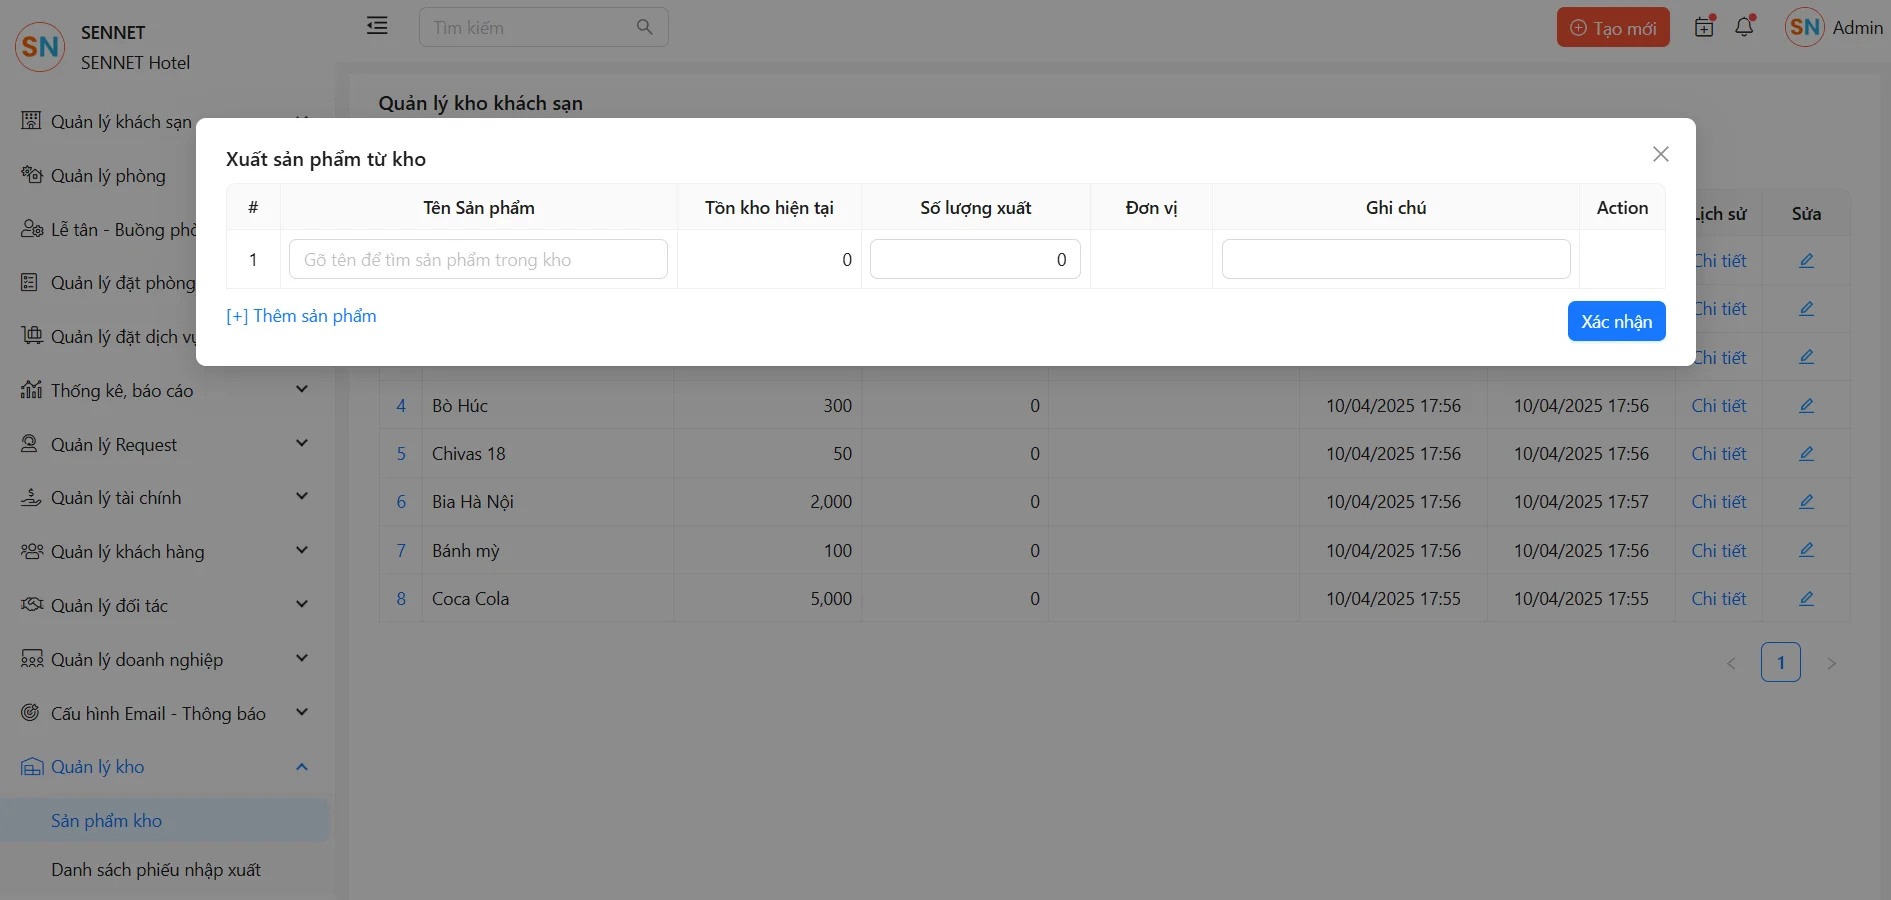Click the Admin SN avatar
Image resolution: width=1891 pixels, height=900 pixels.
click(1805, 27)
